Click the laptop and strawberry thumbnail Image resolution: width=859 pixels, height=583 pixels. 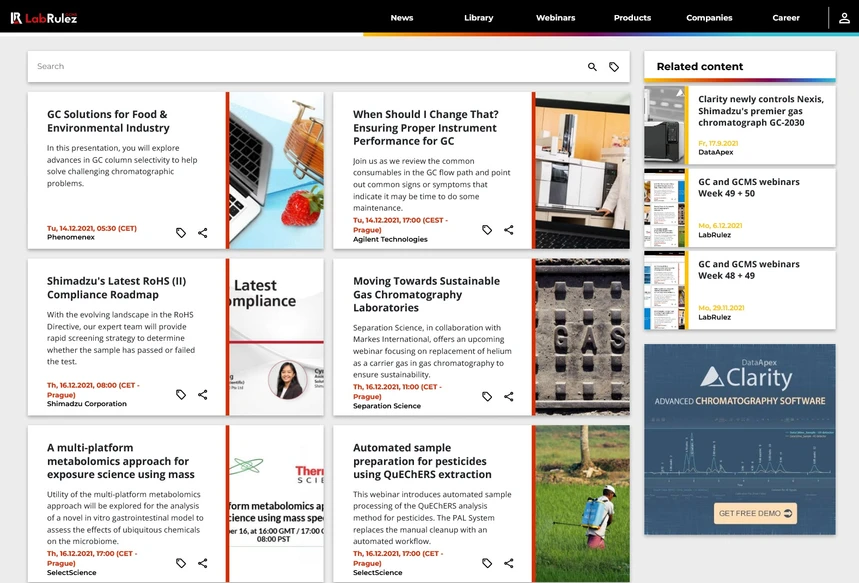(276, 170)
